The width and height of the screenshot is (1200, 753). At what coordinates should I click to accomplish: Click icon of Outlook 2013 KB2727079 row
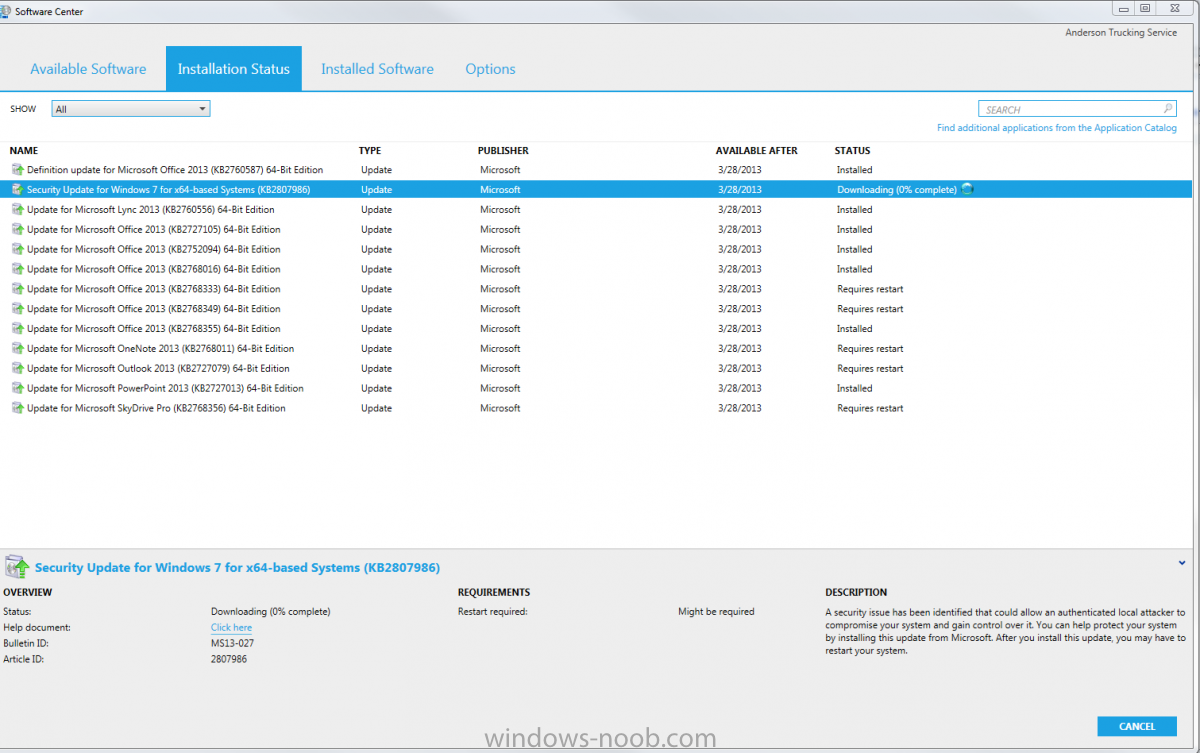pyautogui.click(x=17, y=369)
